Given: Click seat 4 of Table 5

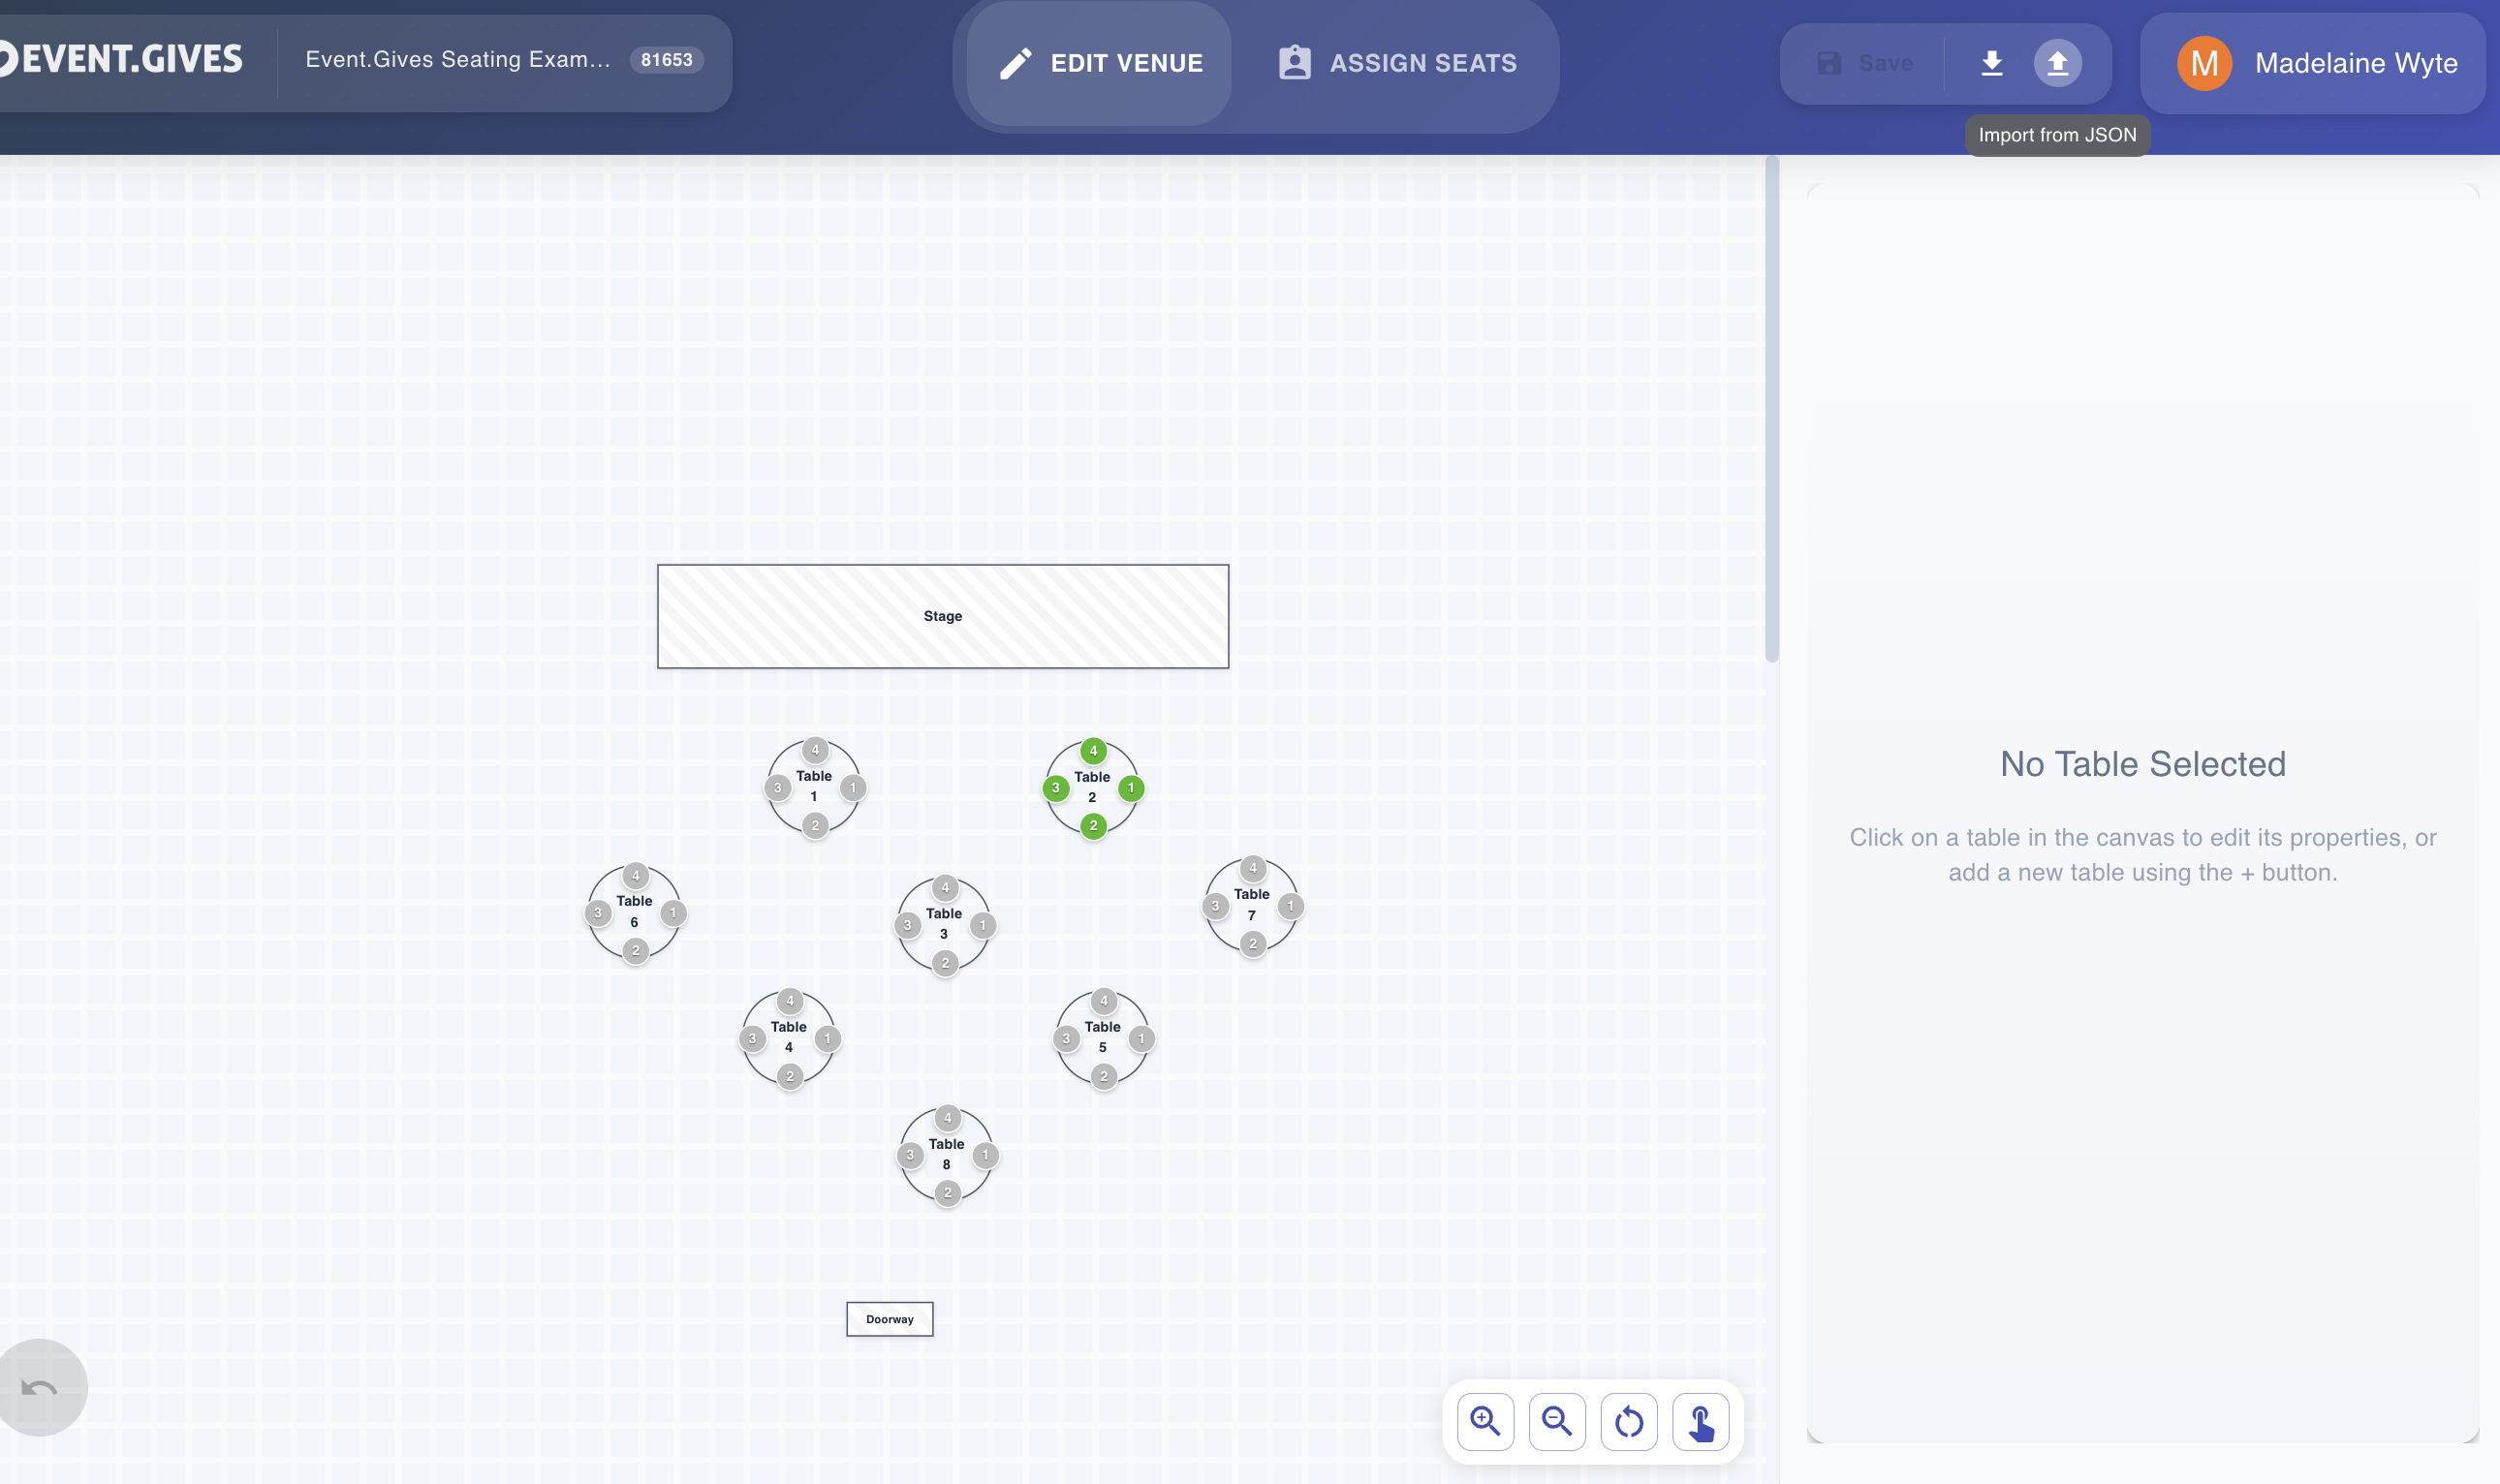Looking at the screenshot, I should (1104, 1000).
